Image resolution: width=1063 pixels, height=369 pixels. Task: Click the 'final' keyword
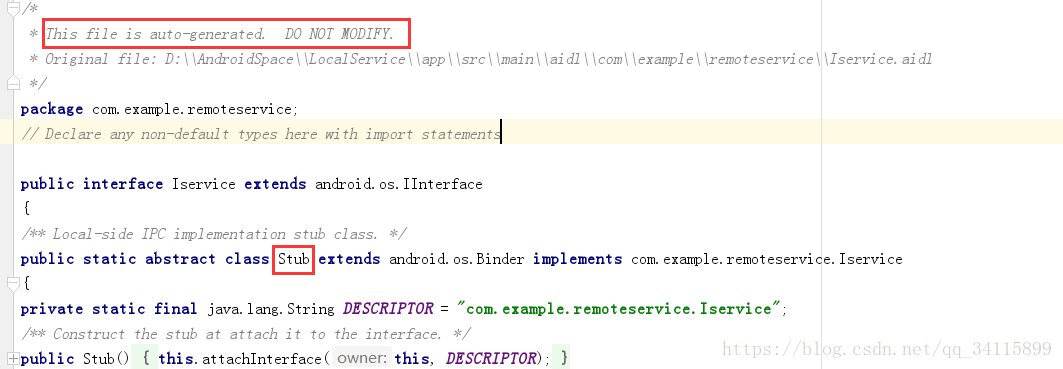(176, 309)
